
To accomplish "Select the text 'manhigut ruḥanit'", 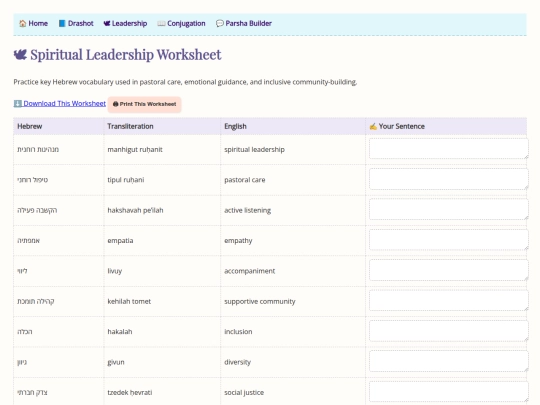I will point(135,150).
